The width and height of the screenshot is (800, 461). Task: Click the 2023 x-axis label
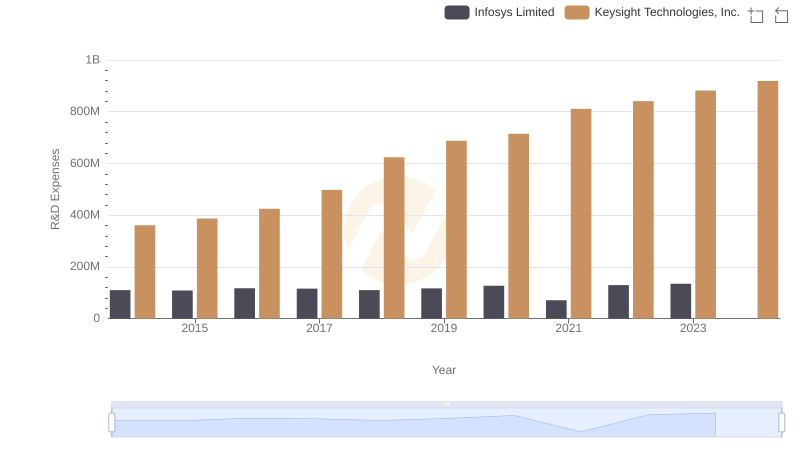[x=693, y=328]
